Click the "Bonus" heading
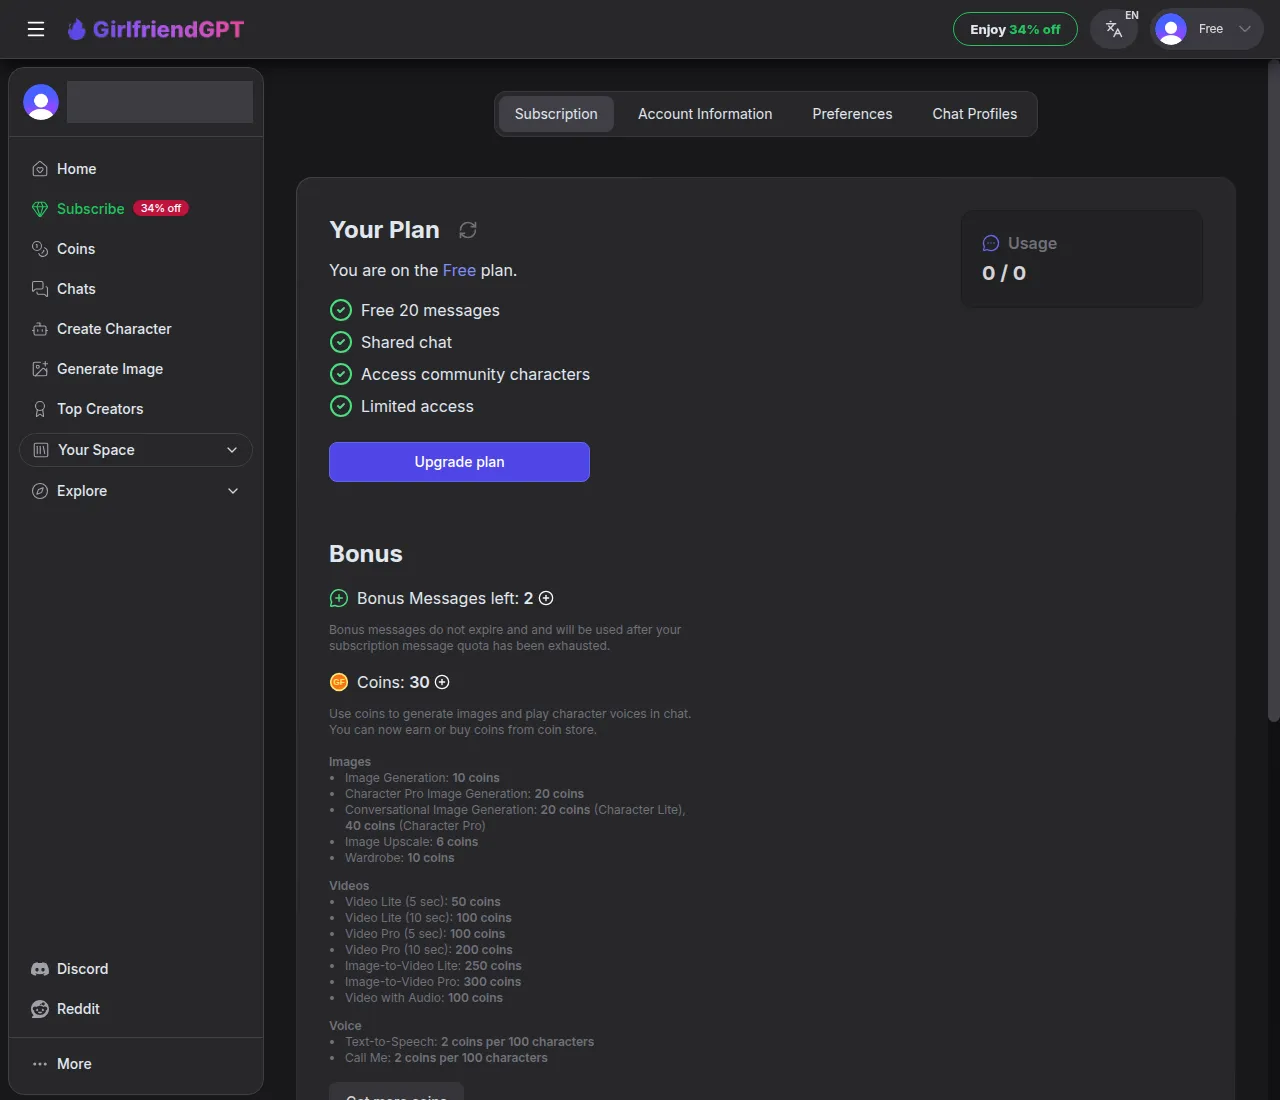 366,554
